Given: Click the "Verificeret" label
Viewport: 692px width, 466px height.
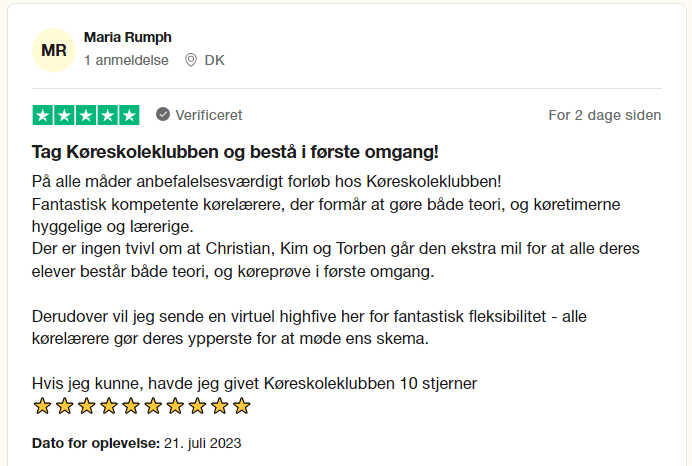Looking at the screenshot, I should 209,115.
